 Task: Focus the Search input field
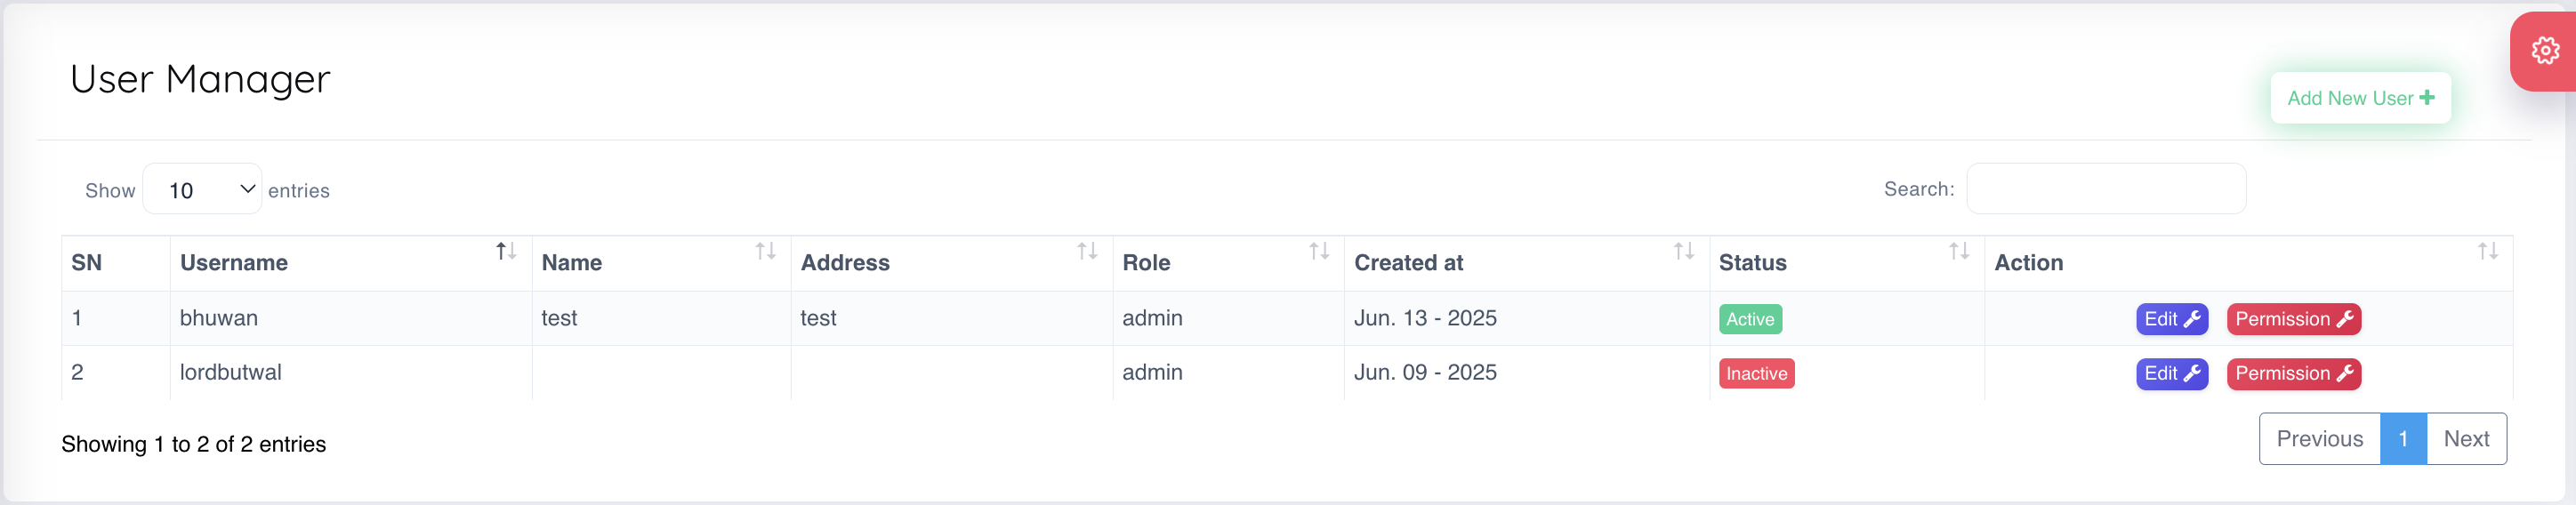[x=2105, y=189]
